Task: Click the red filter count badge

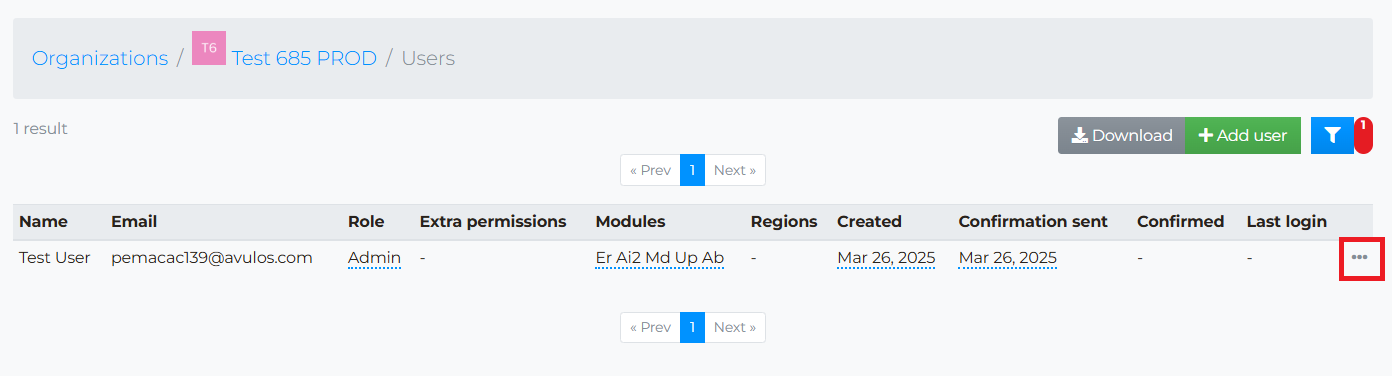Action: pyautogui.click(x=1363, y=135)
